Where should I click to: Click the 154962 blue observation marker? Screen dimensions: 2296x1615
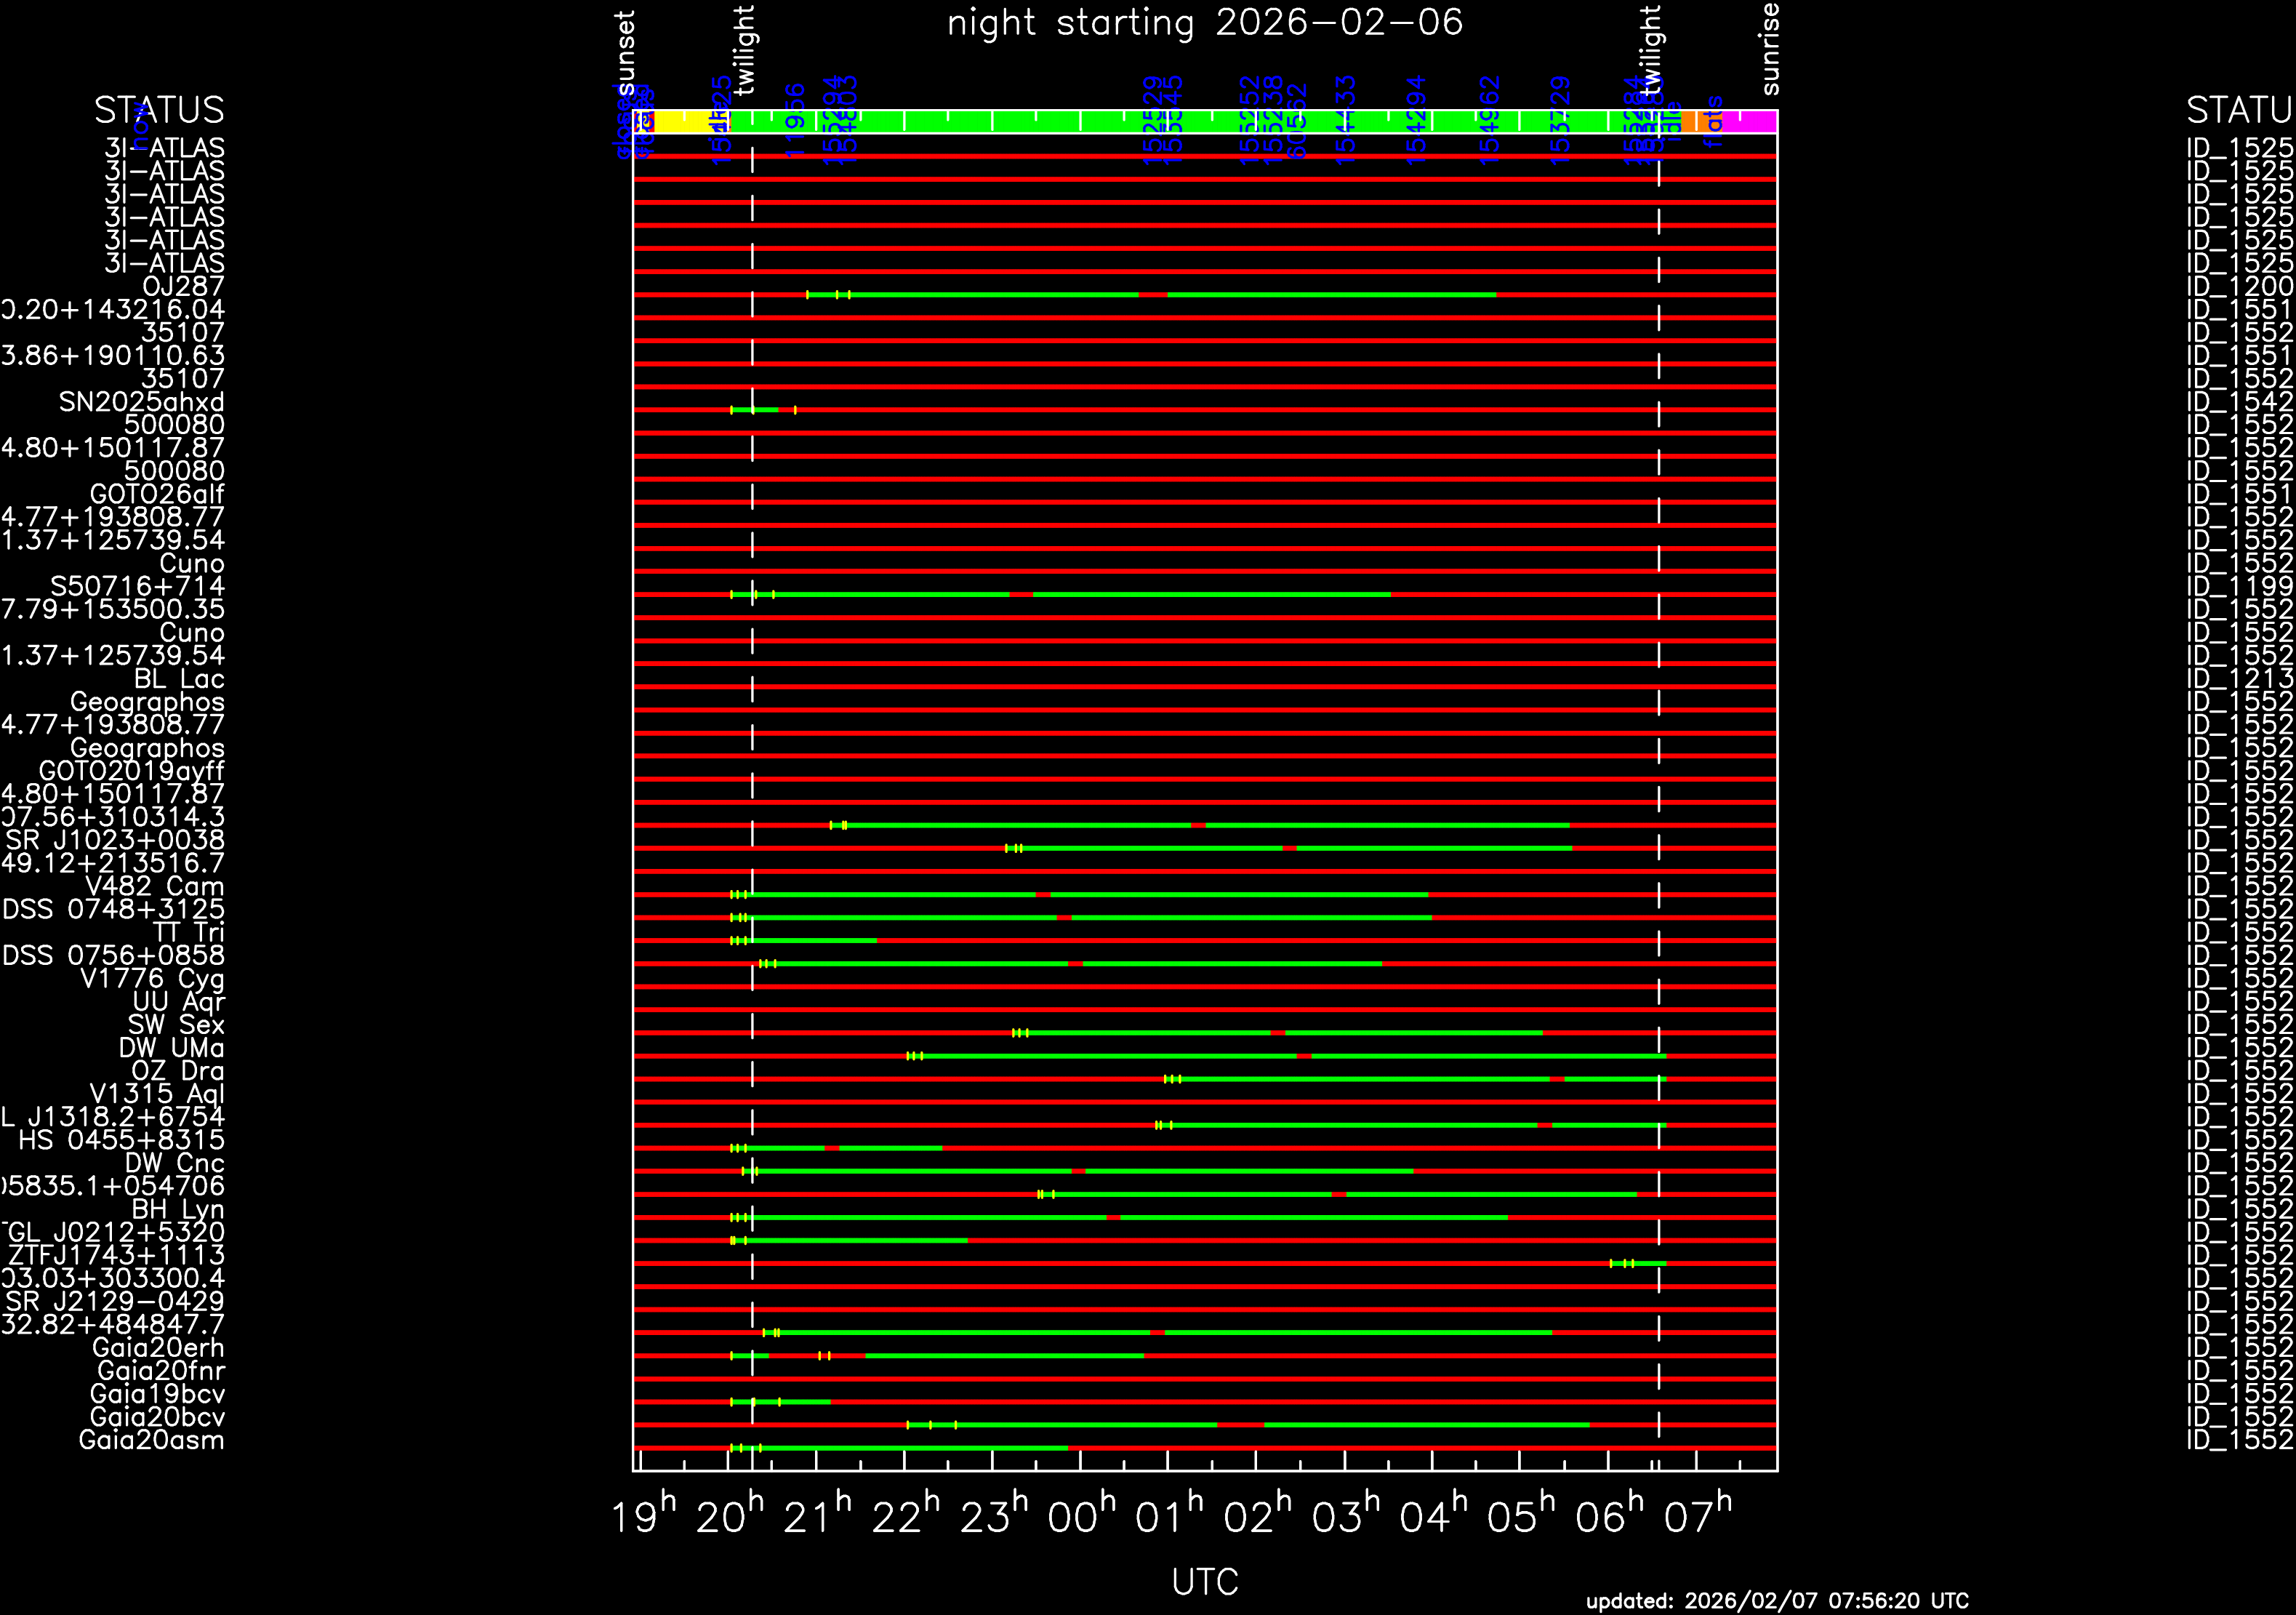[1489, 120]
